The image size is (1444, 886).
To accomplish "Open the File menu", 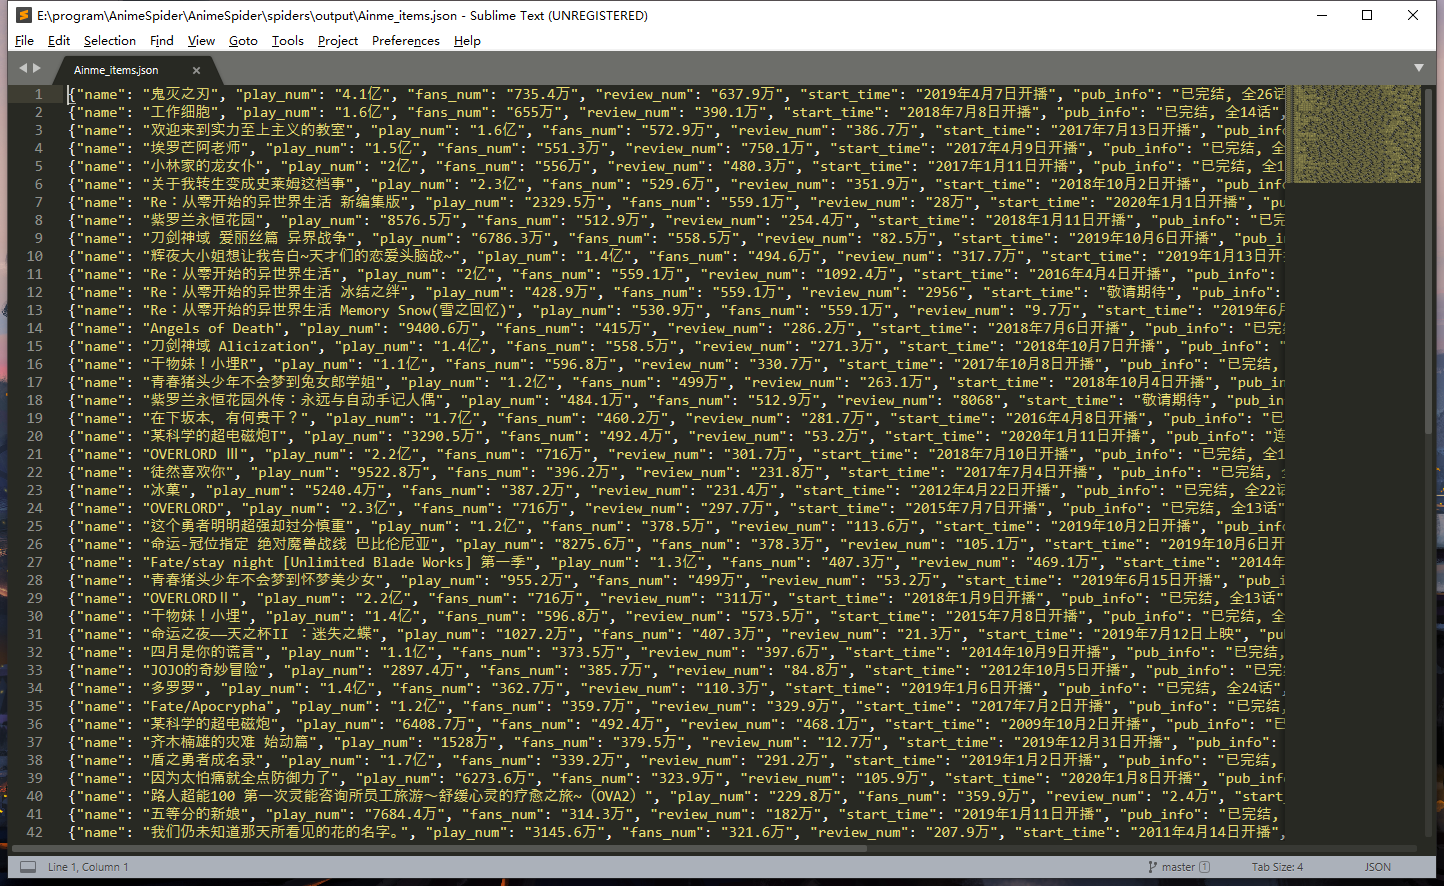I will 24,41.
